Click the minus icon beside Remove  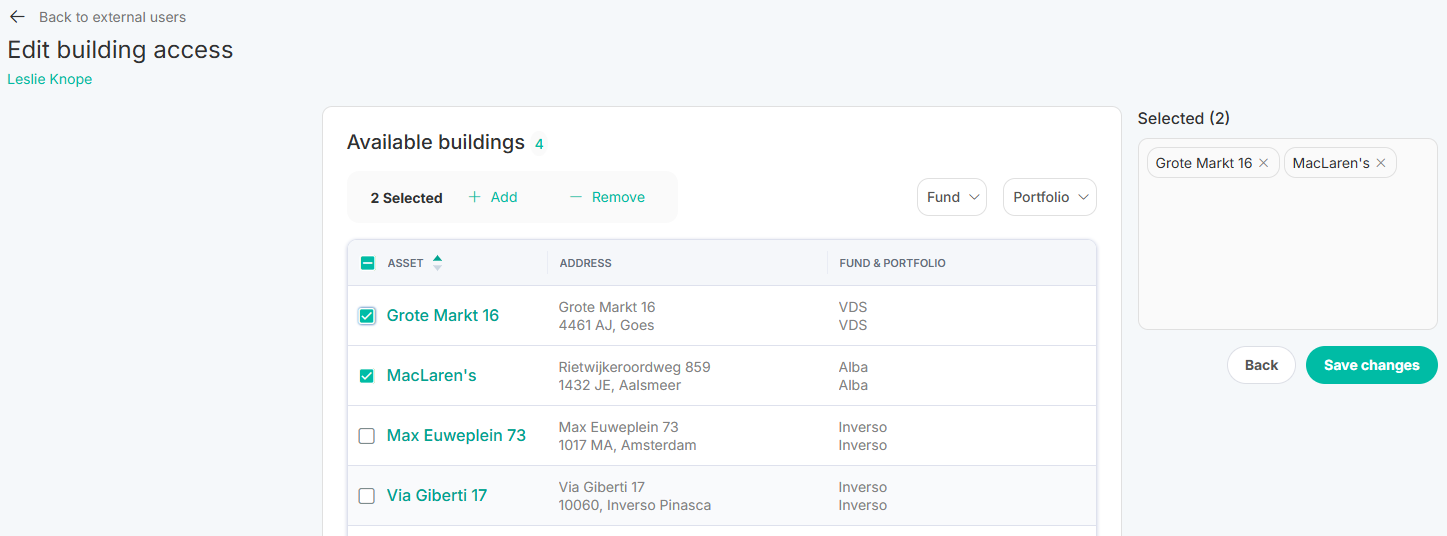point(576,197)
